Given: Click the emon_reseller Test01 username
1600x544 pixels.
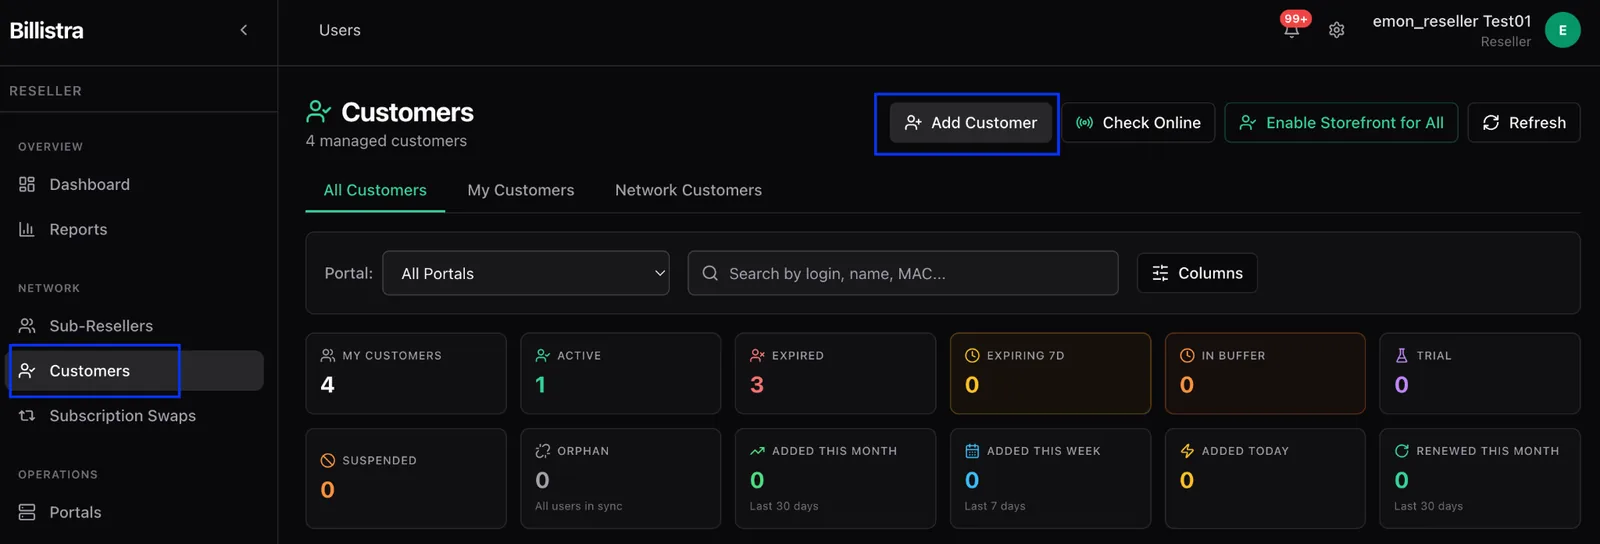Looking at the screenshot, I should [1452, 21].
